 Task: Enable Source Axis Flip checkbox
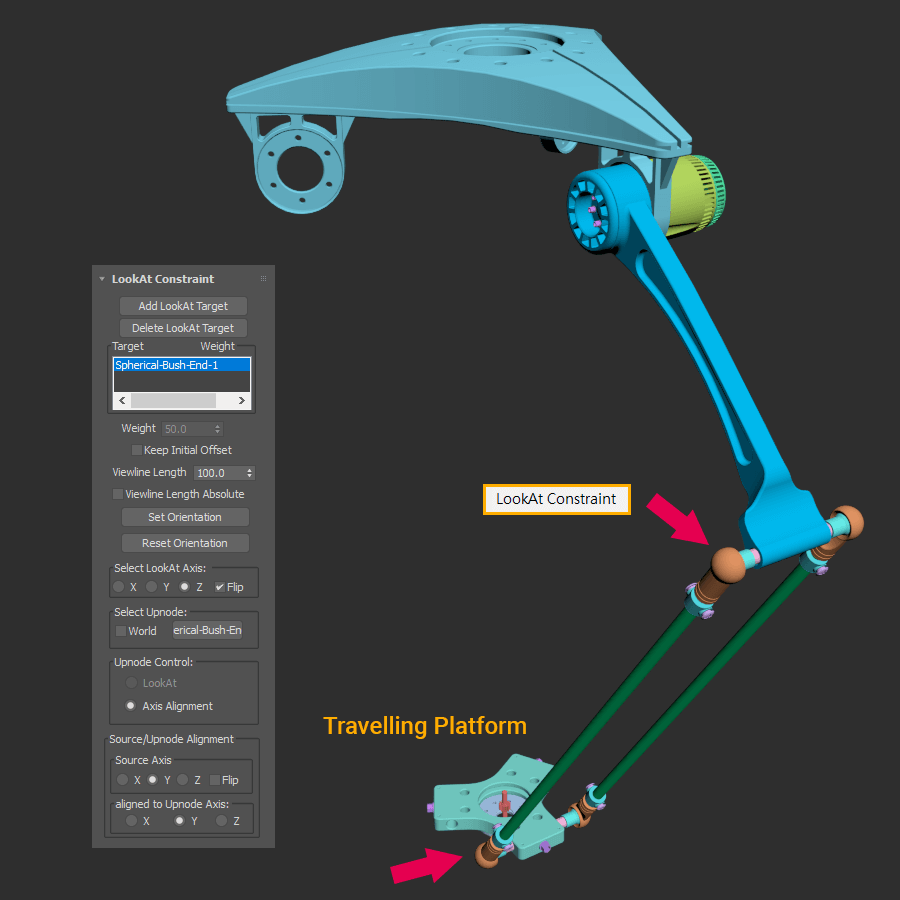(215, 780)
